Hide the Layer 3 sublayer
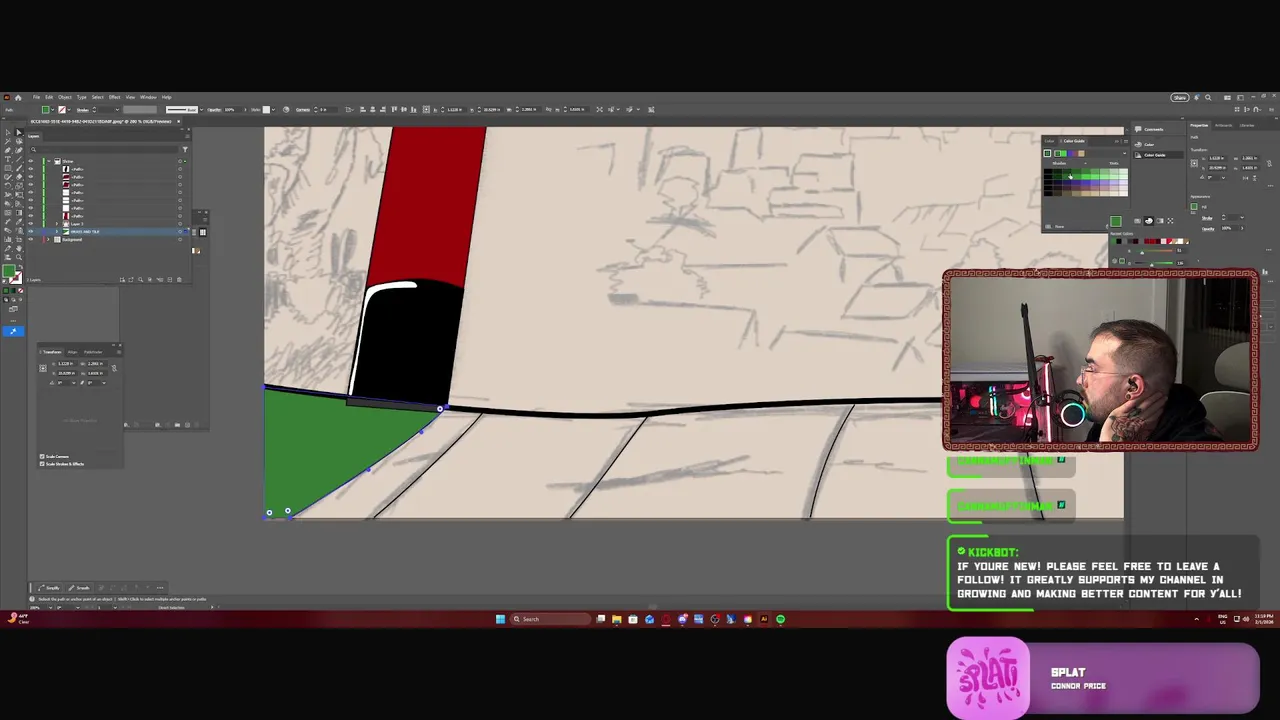Image resolution: width=1280 pixels, height=720 pixels. click(x=30, y=224)
